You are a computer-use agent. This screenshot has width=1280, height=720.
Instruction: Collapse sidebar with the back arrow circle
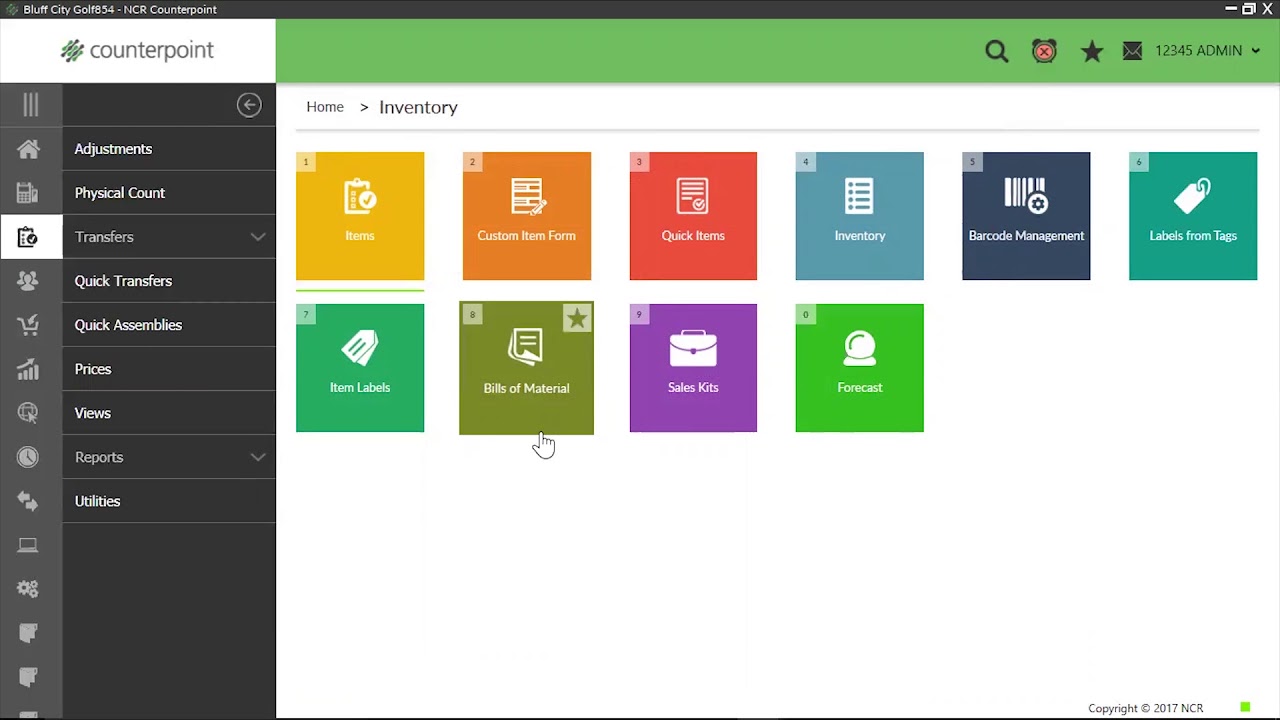(249, 105)
